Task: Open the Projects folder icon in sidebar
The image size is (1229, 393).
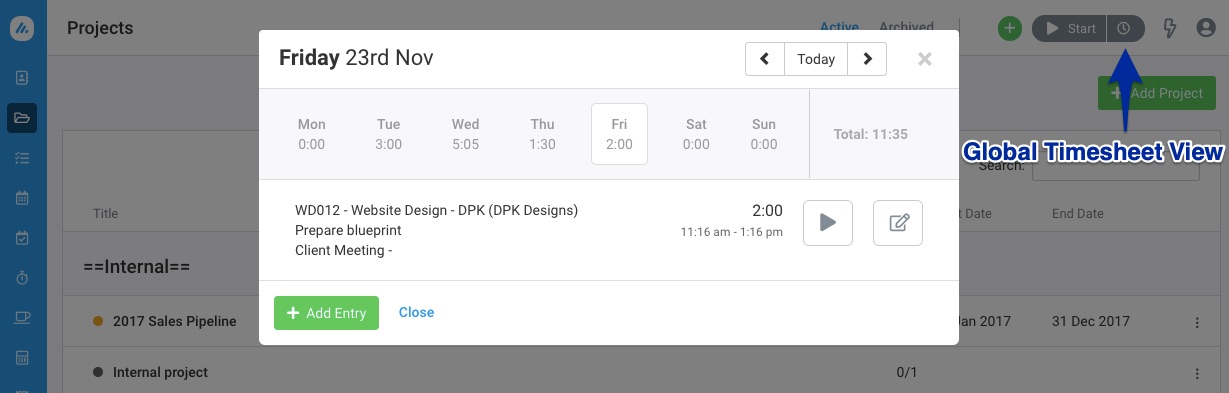Action: (x=22, y=118)
